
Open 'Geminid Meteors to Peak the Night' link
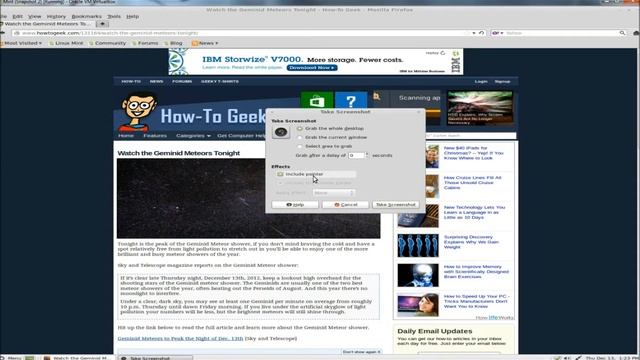click(x=180, y=338)
